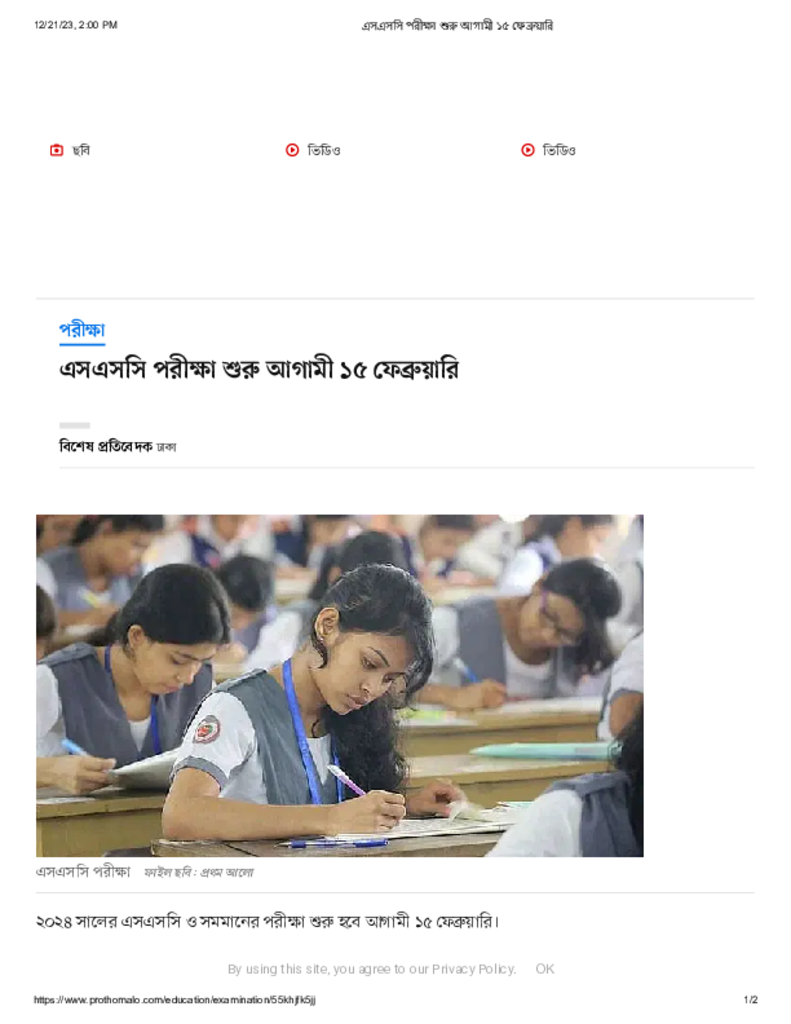
Task: Click the 12/21/23 timestamp in the header
Action: pos(76,25)
